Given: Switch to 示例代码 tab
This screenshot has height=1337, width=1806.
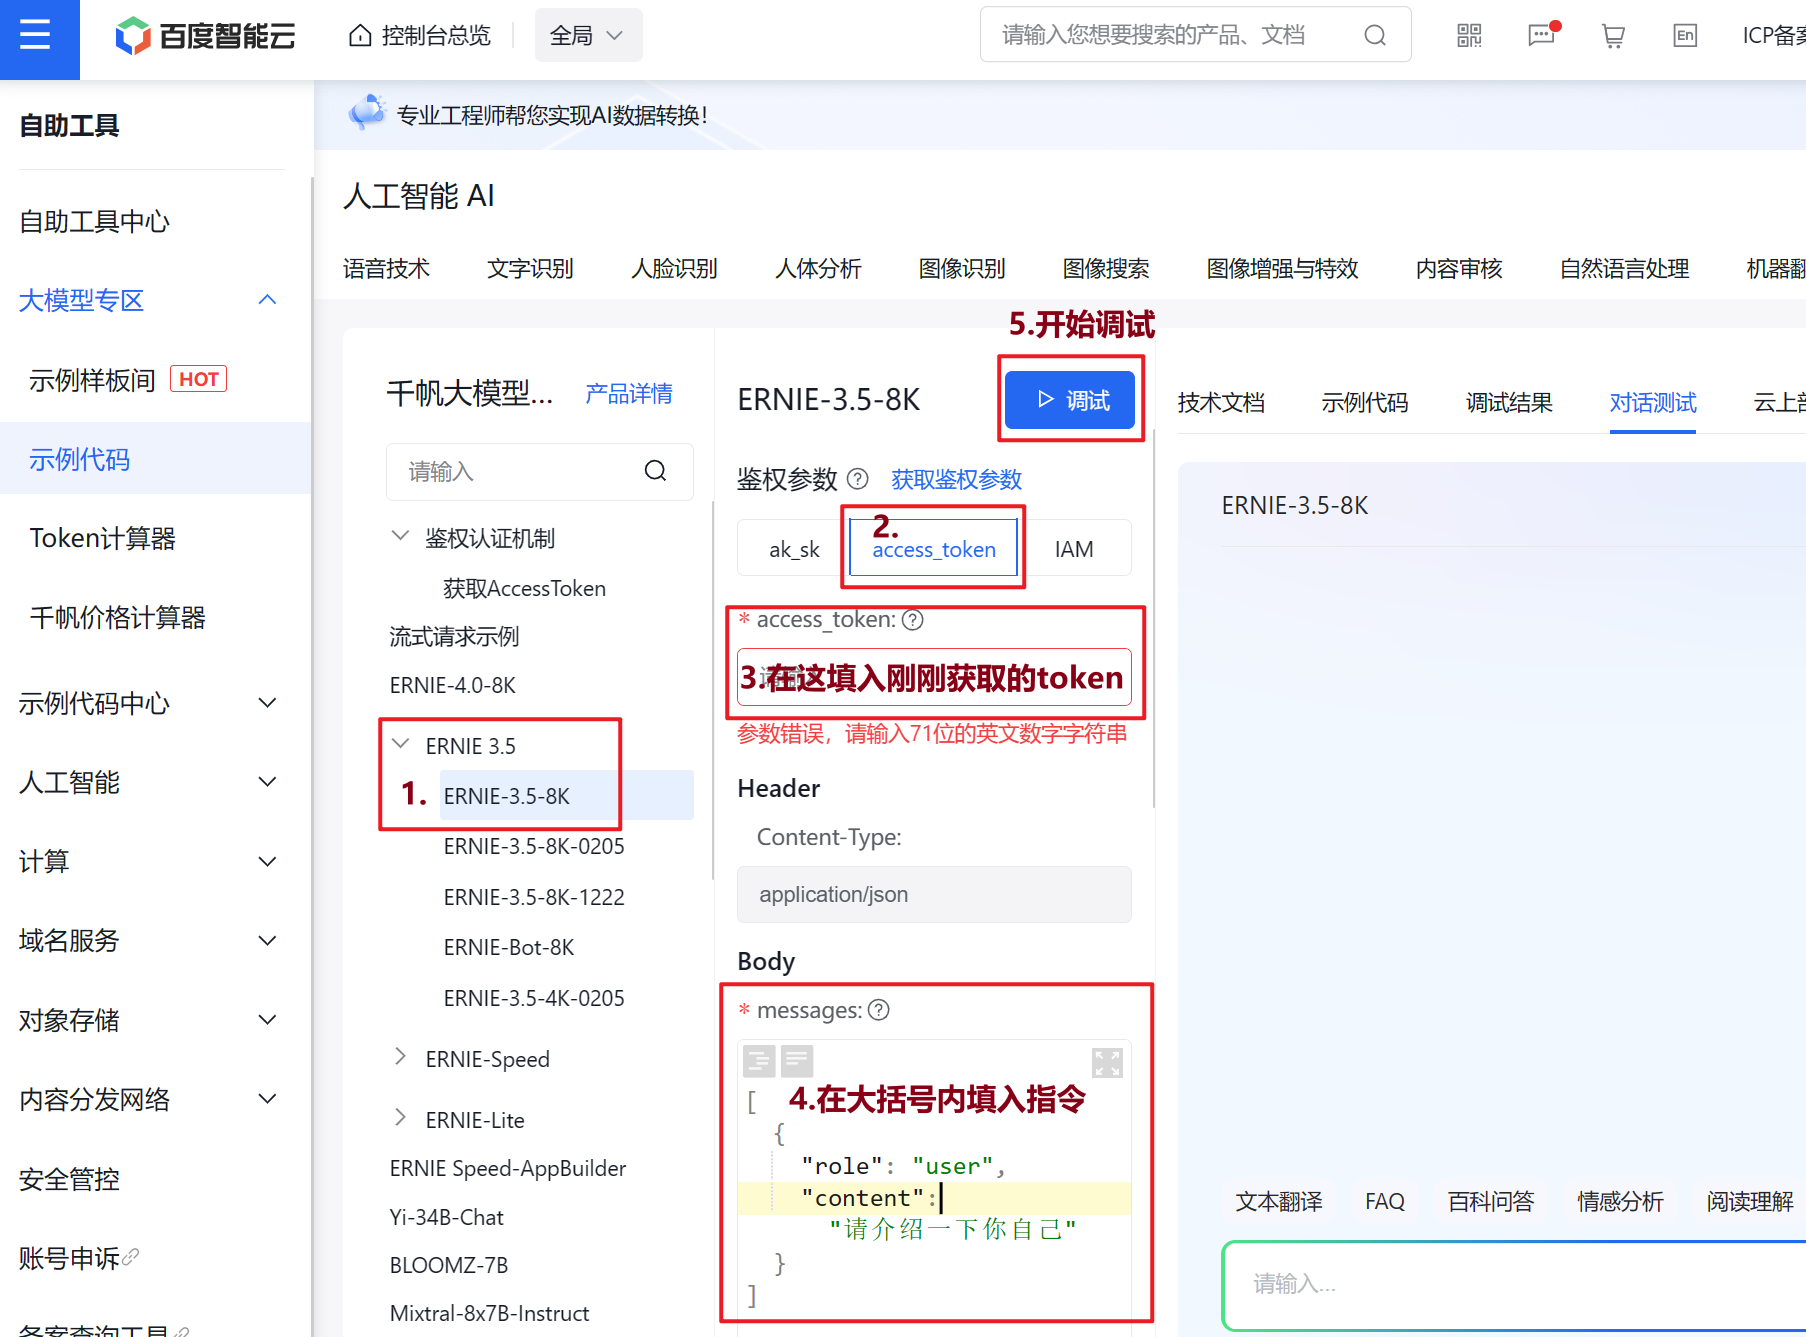Looking at the screenshot, I should [1365, 402].
